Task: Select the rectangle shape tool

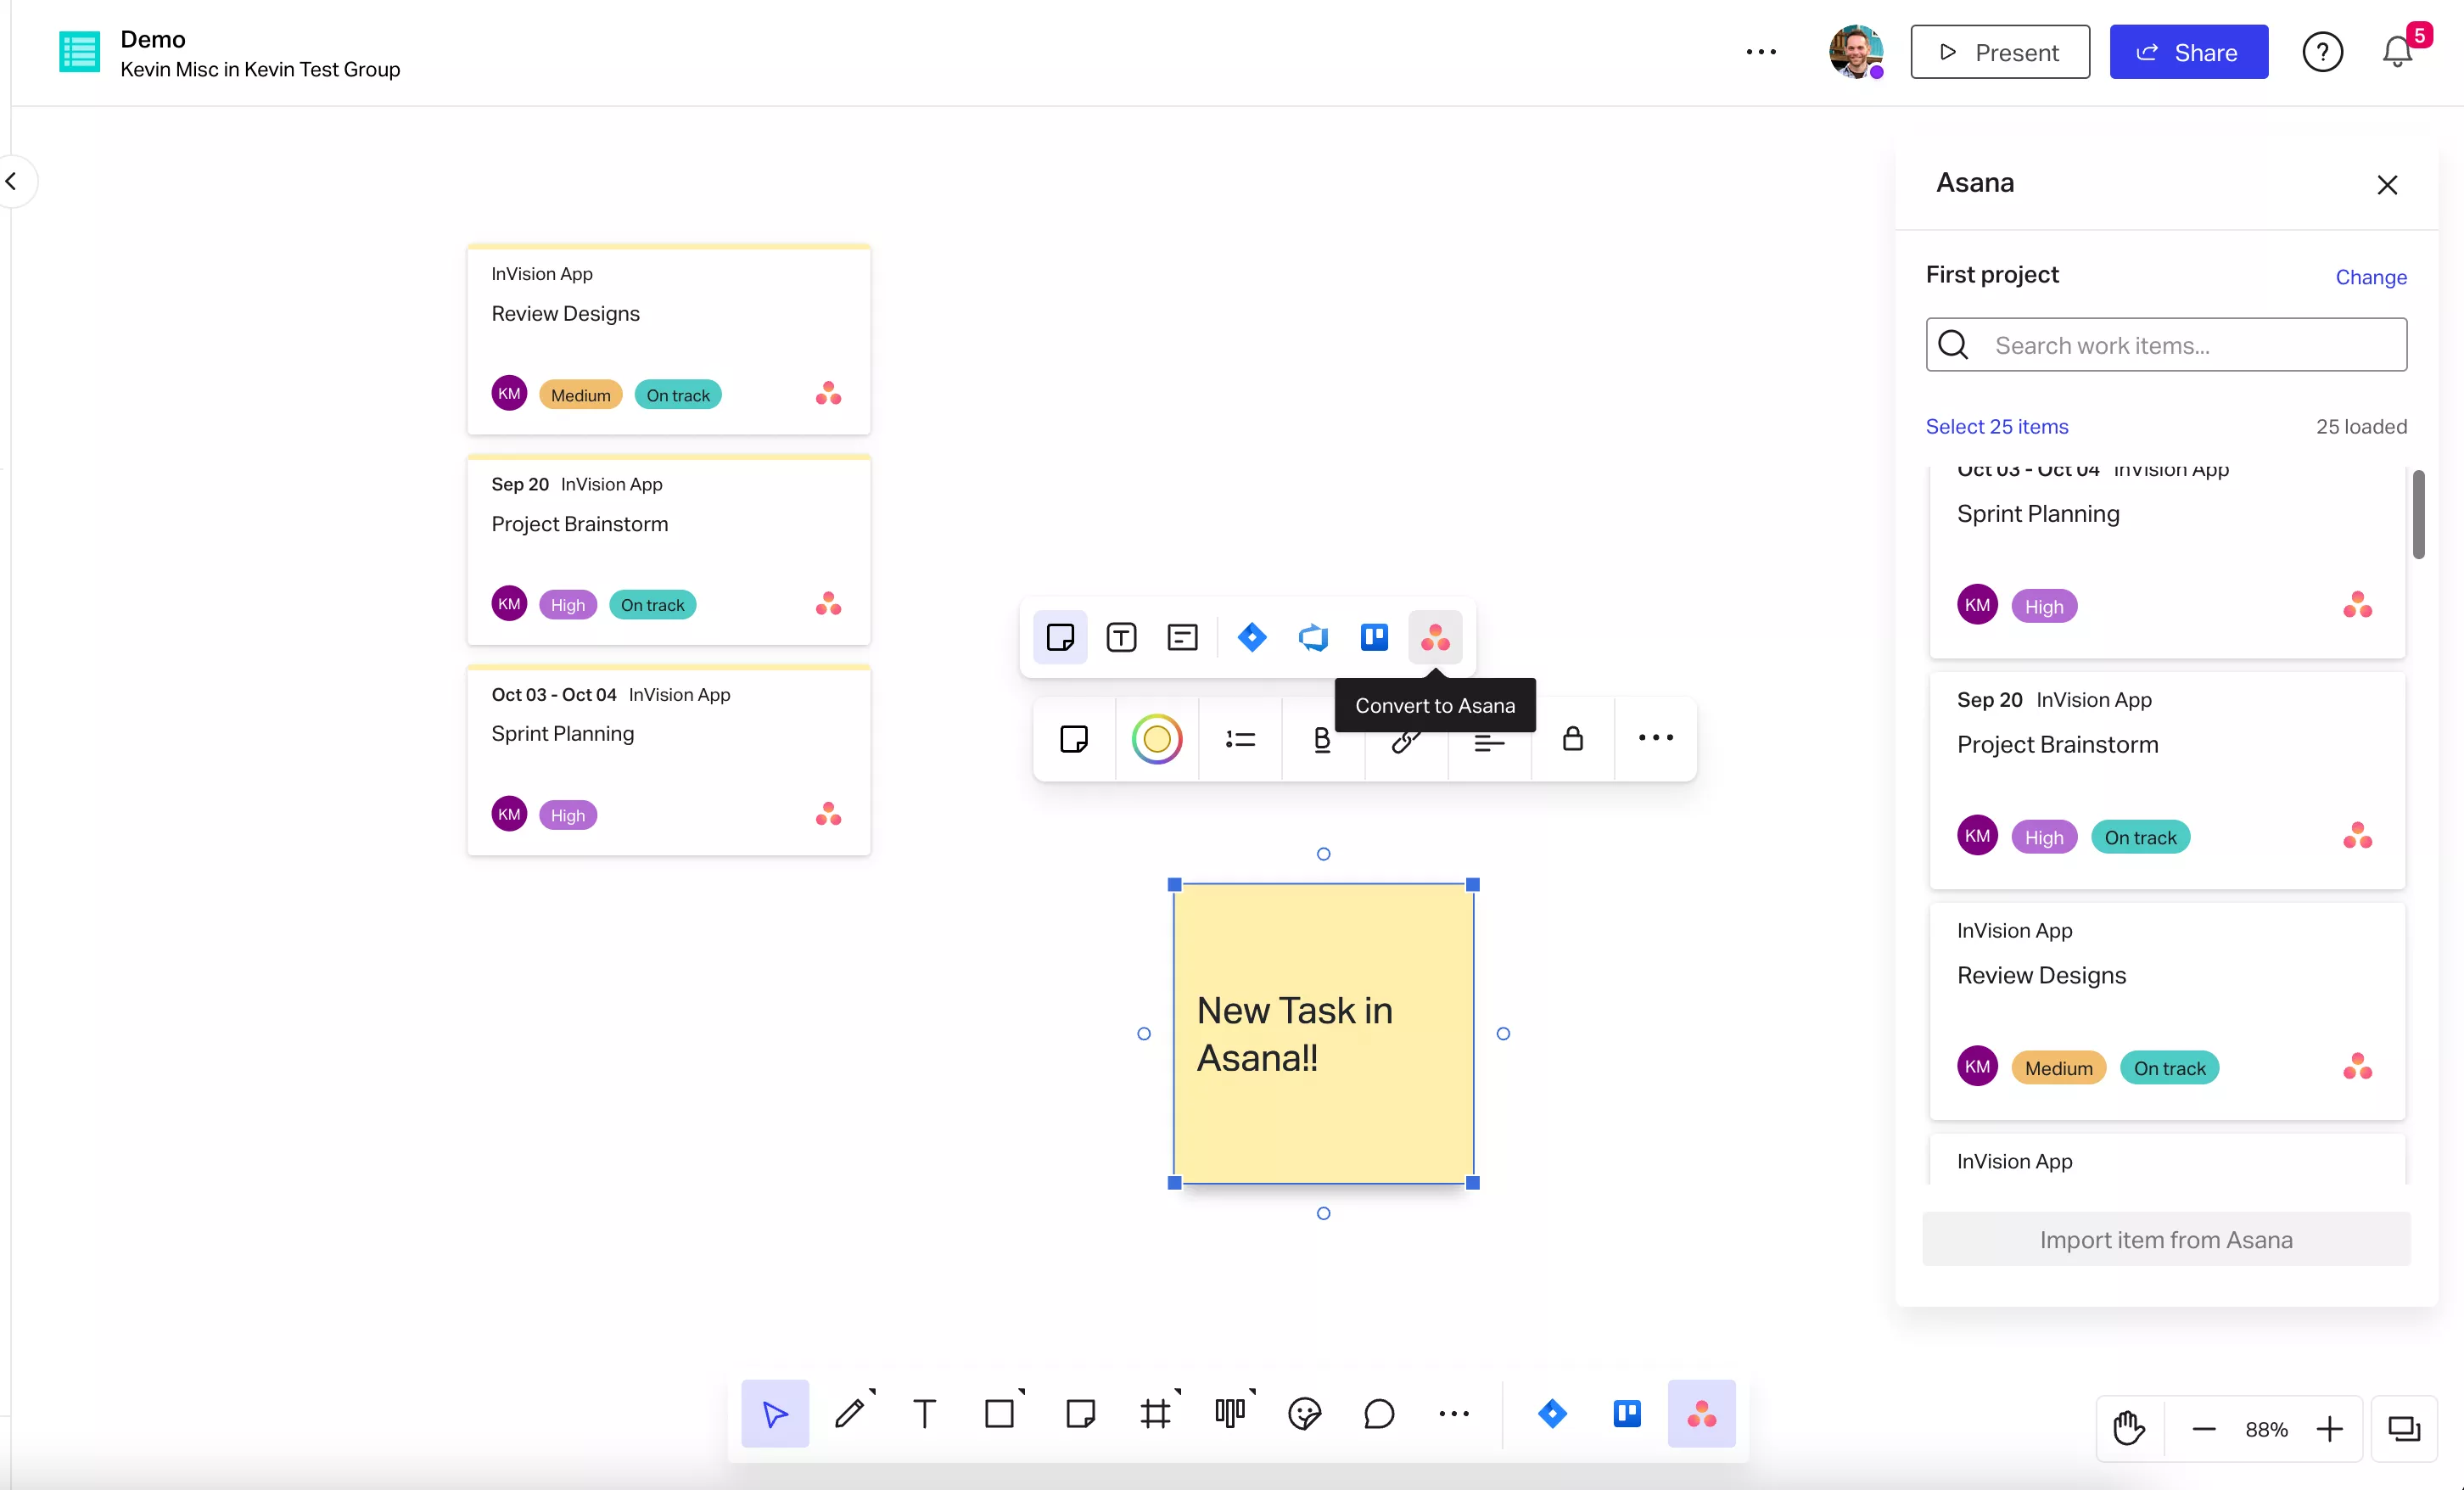Action: coord(1000,1413)
